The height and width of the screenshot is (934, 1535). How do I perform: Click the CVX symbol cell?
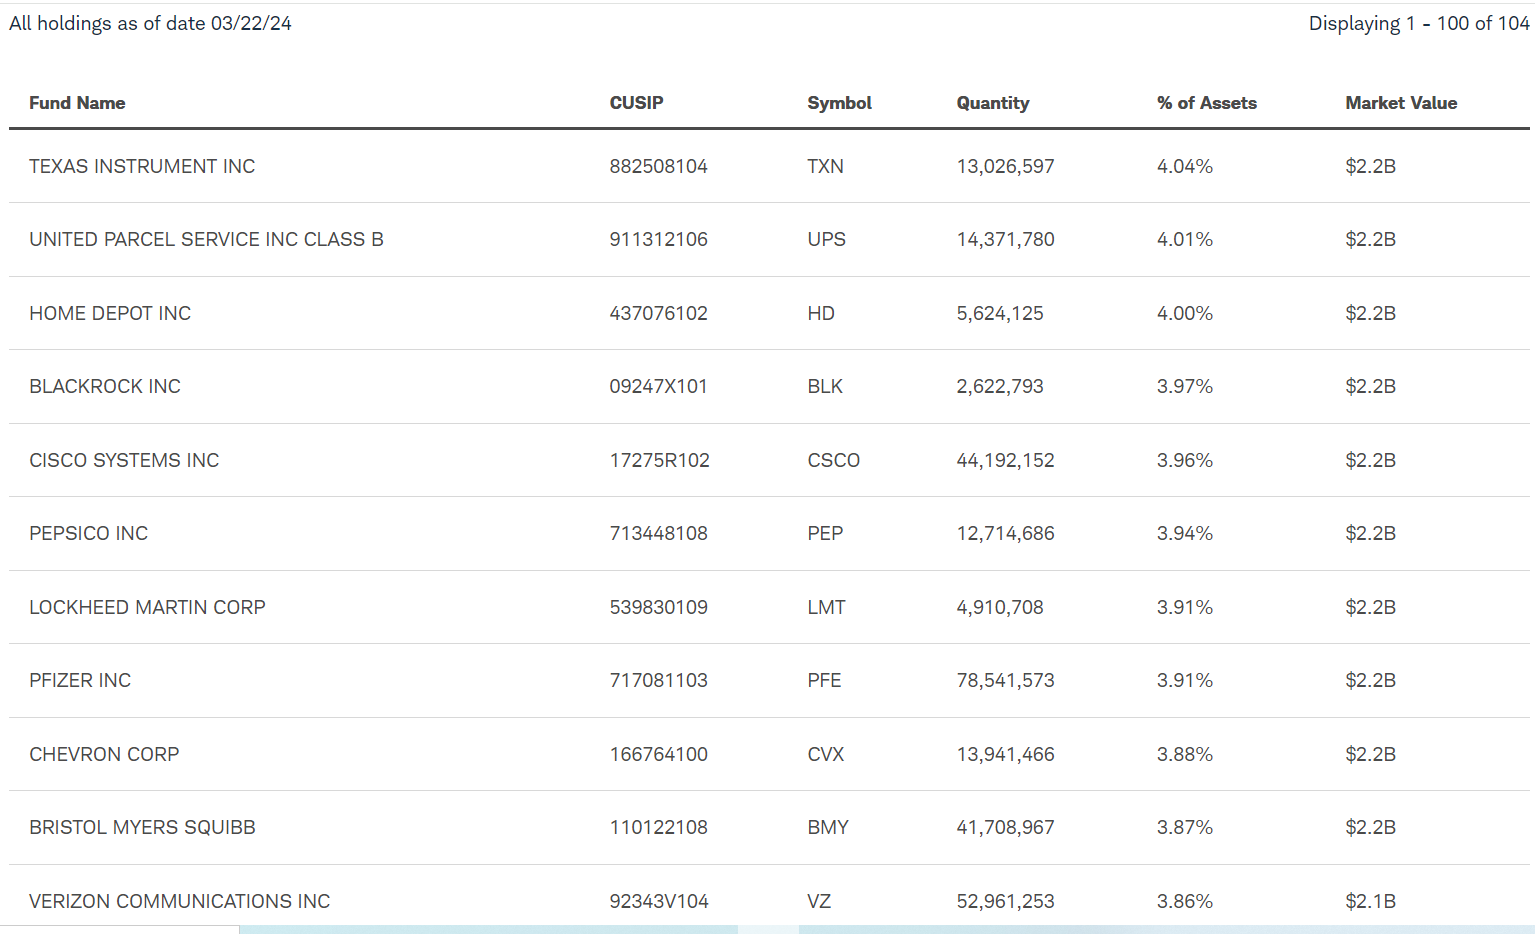tap(825, 754)
